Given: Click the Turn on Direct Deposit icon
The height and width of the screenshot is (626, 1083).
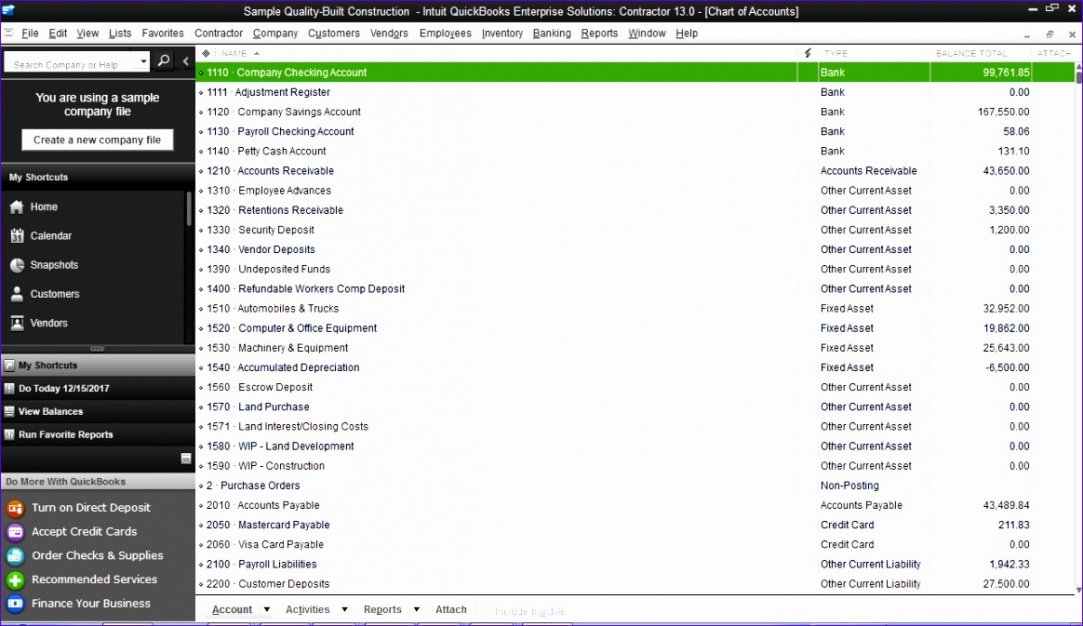Looking at the screenshot, I should (x=15, y=508).
